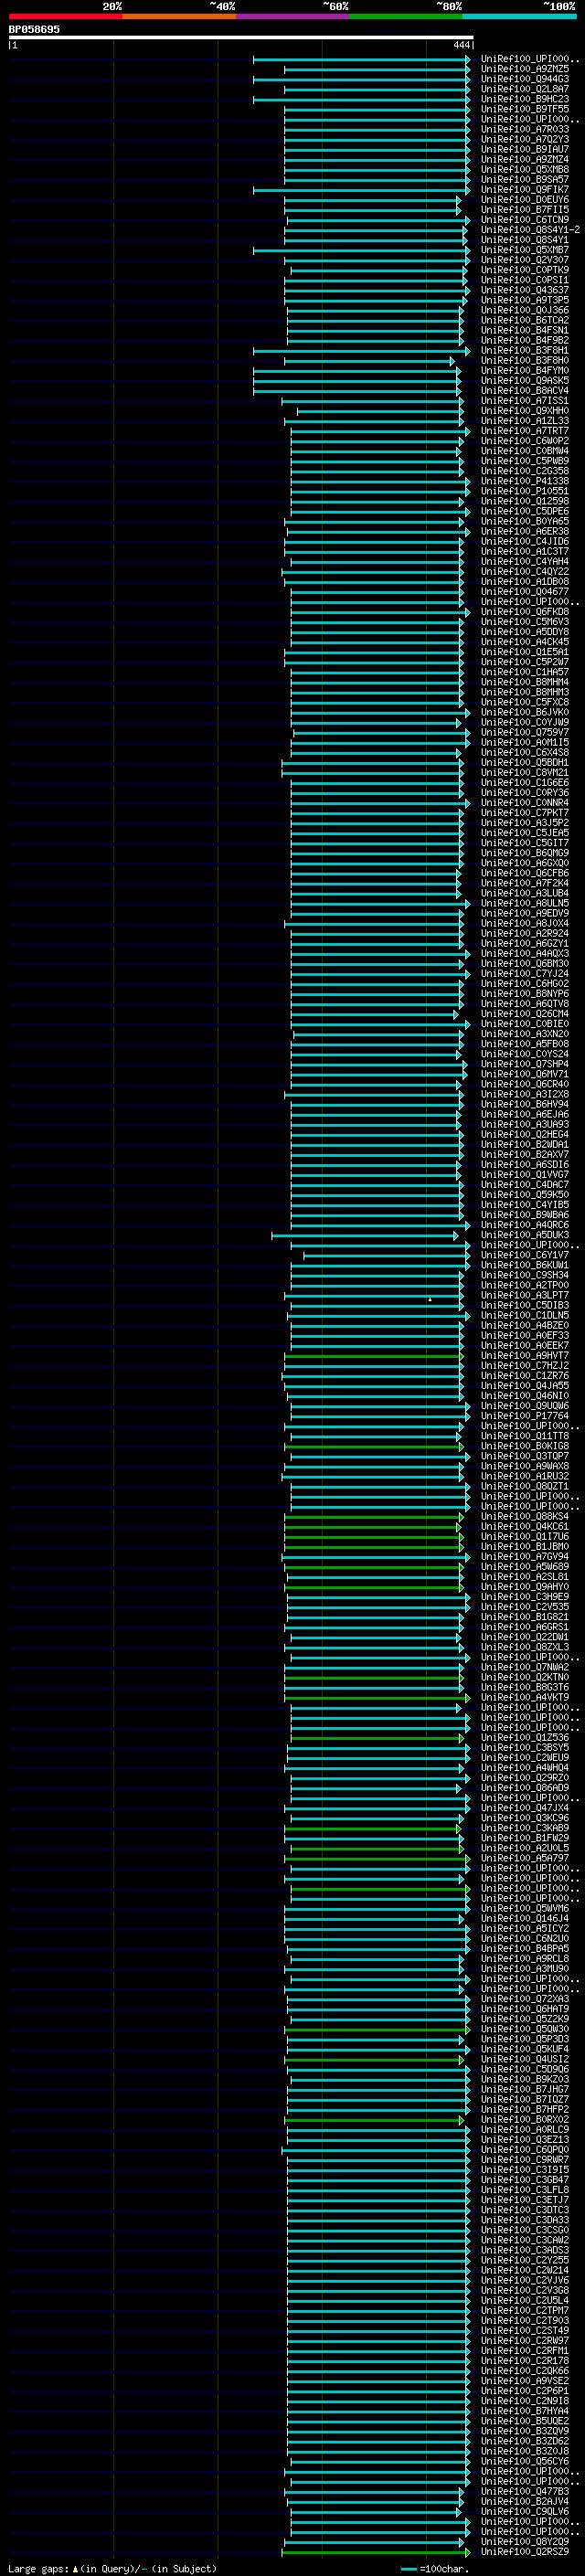
Task: Select hit label UniRef100_Q8S4Y1-2
Action: pyautogui.click(x=530, y=229)
